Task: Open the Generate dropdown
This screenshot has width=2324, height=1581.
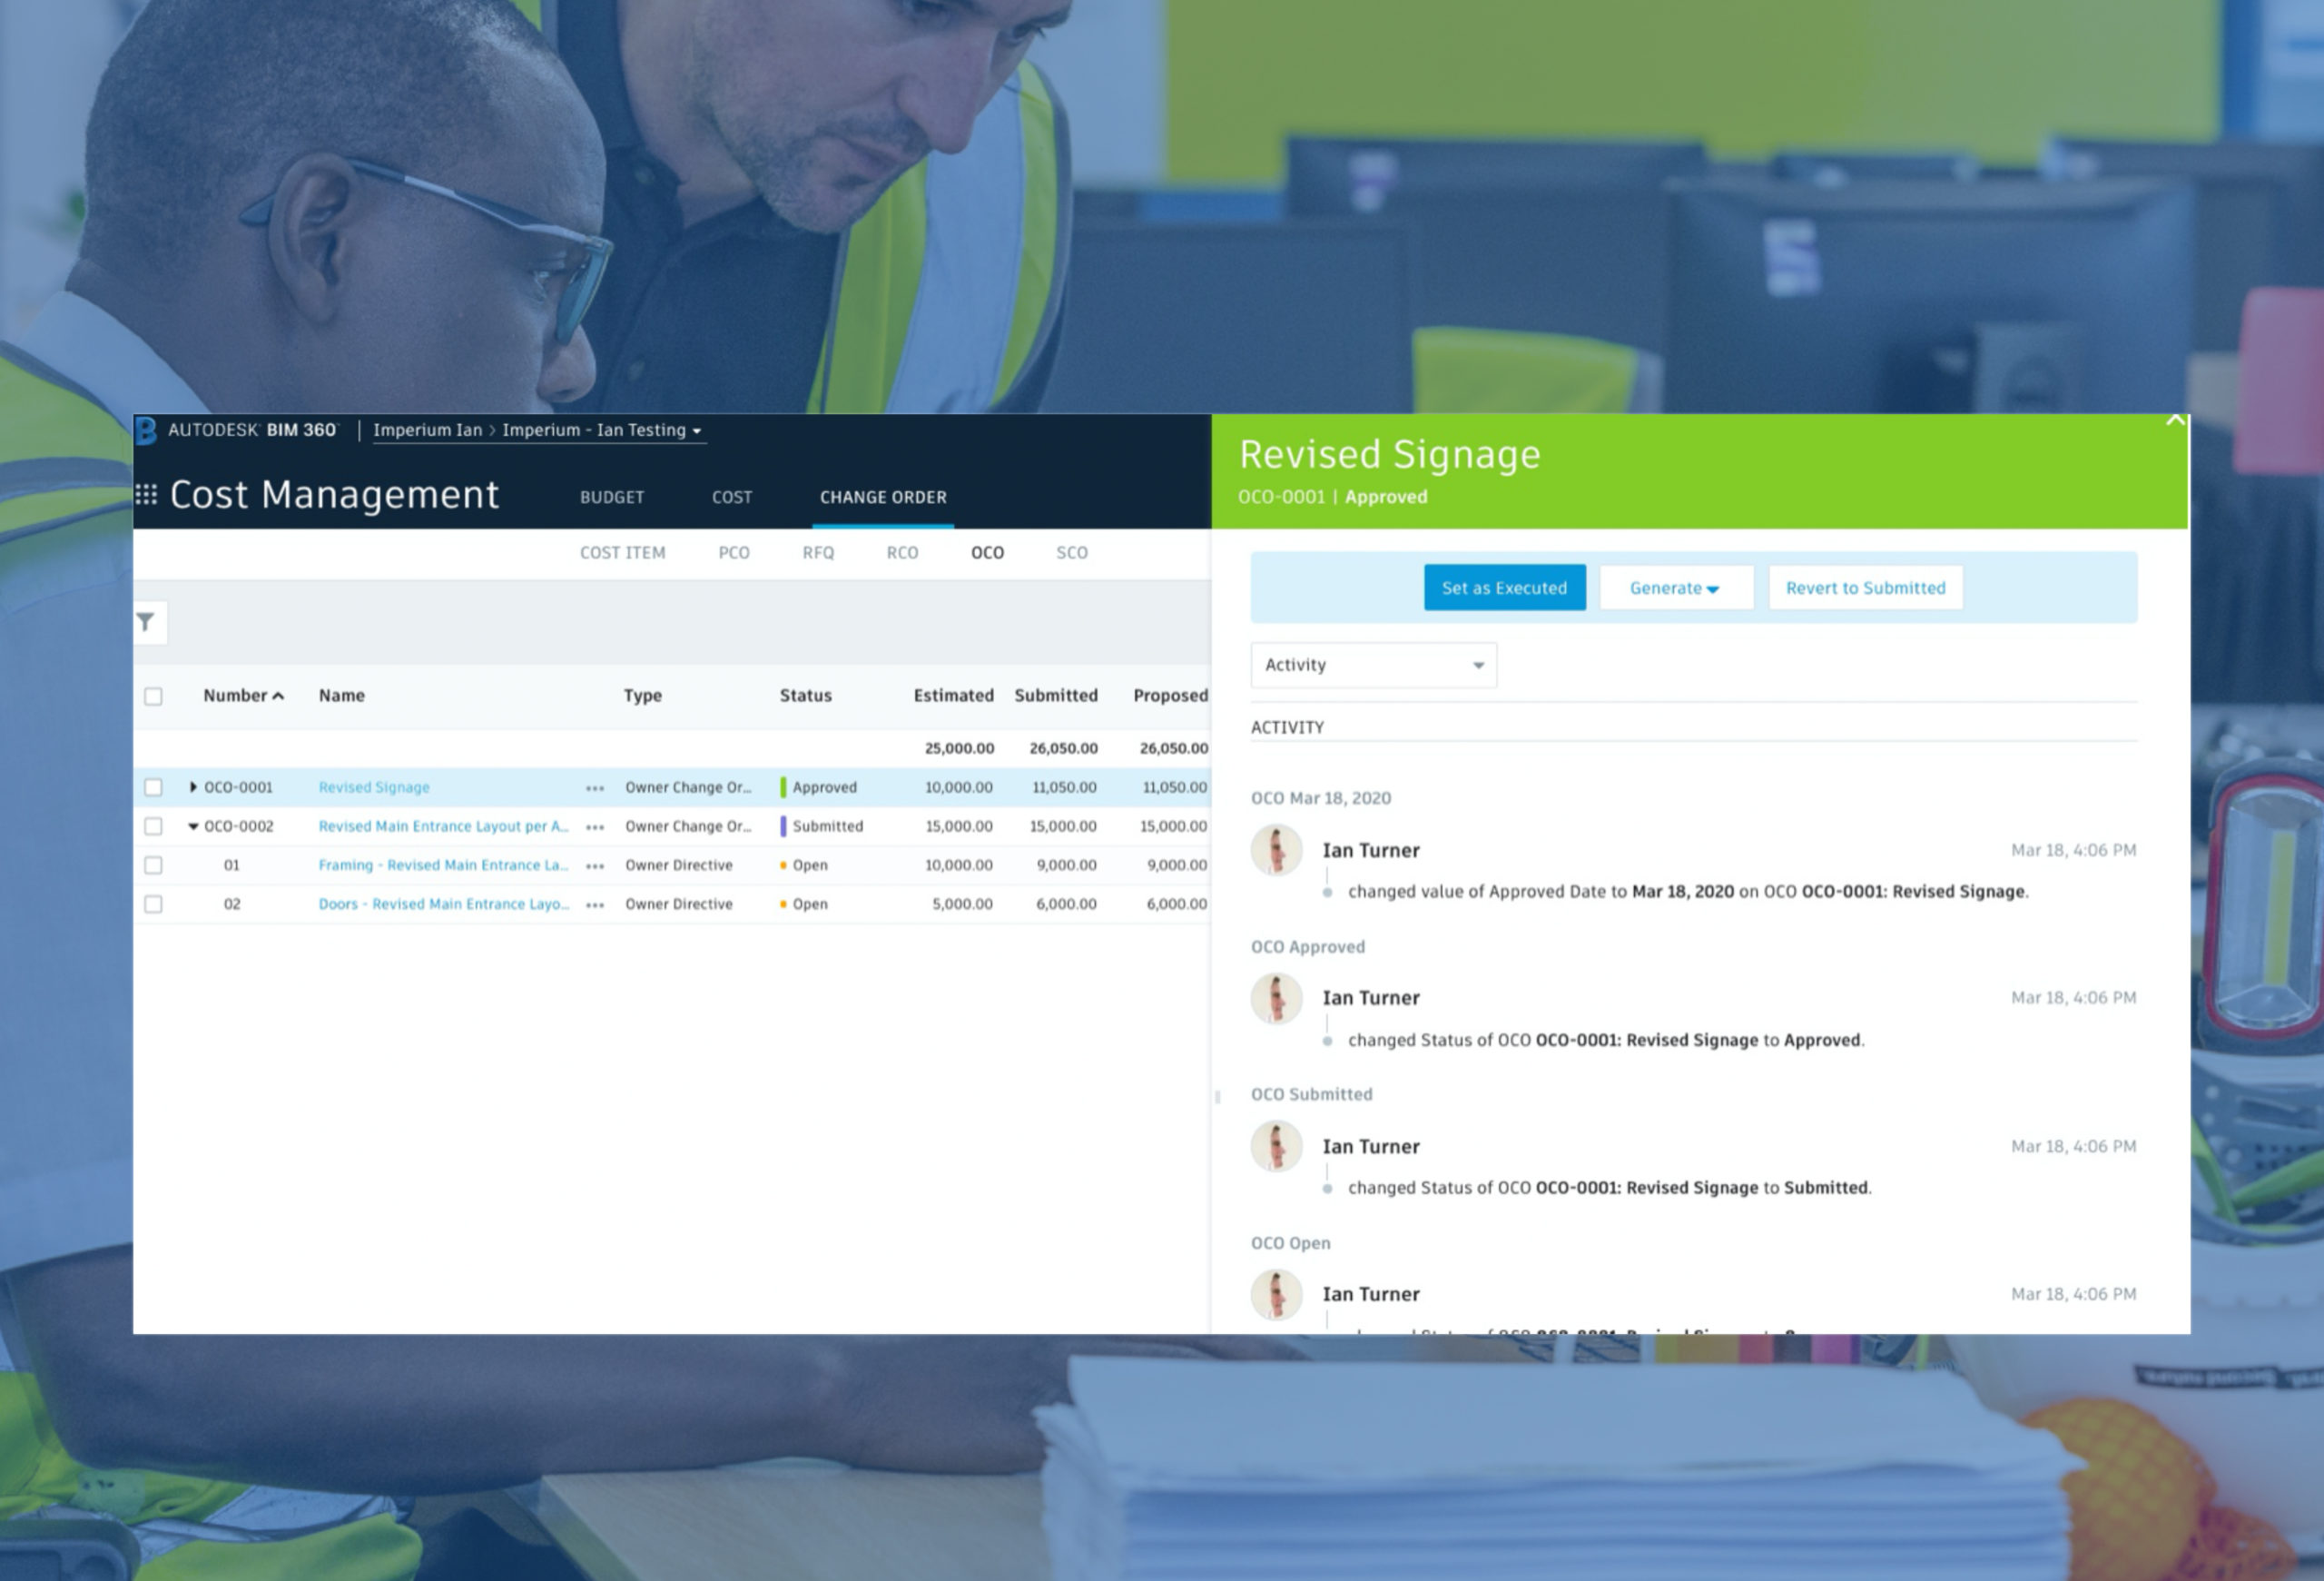Action: (x=1676, y=588)
